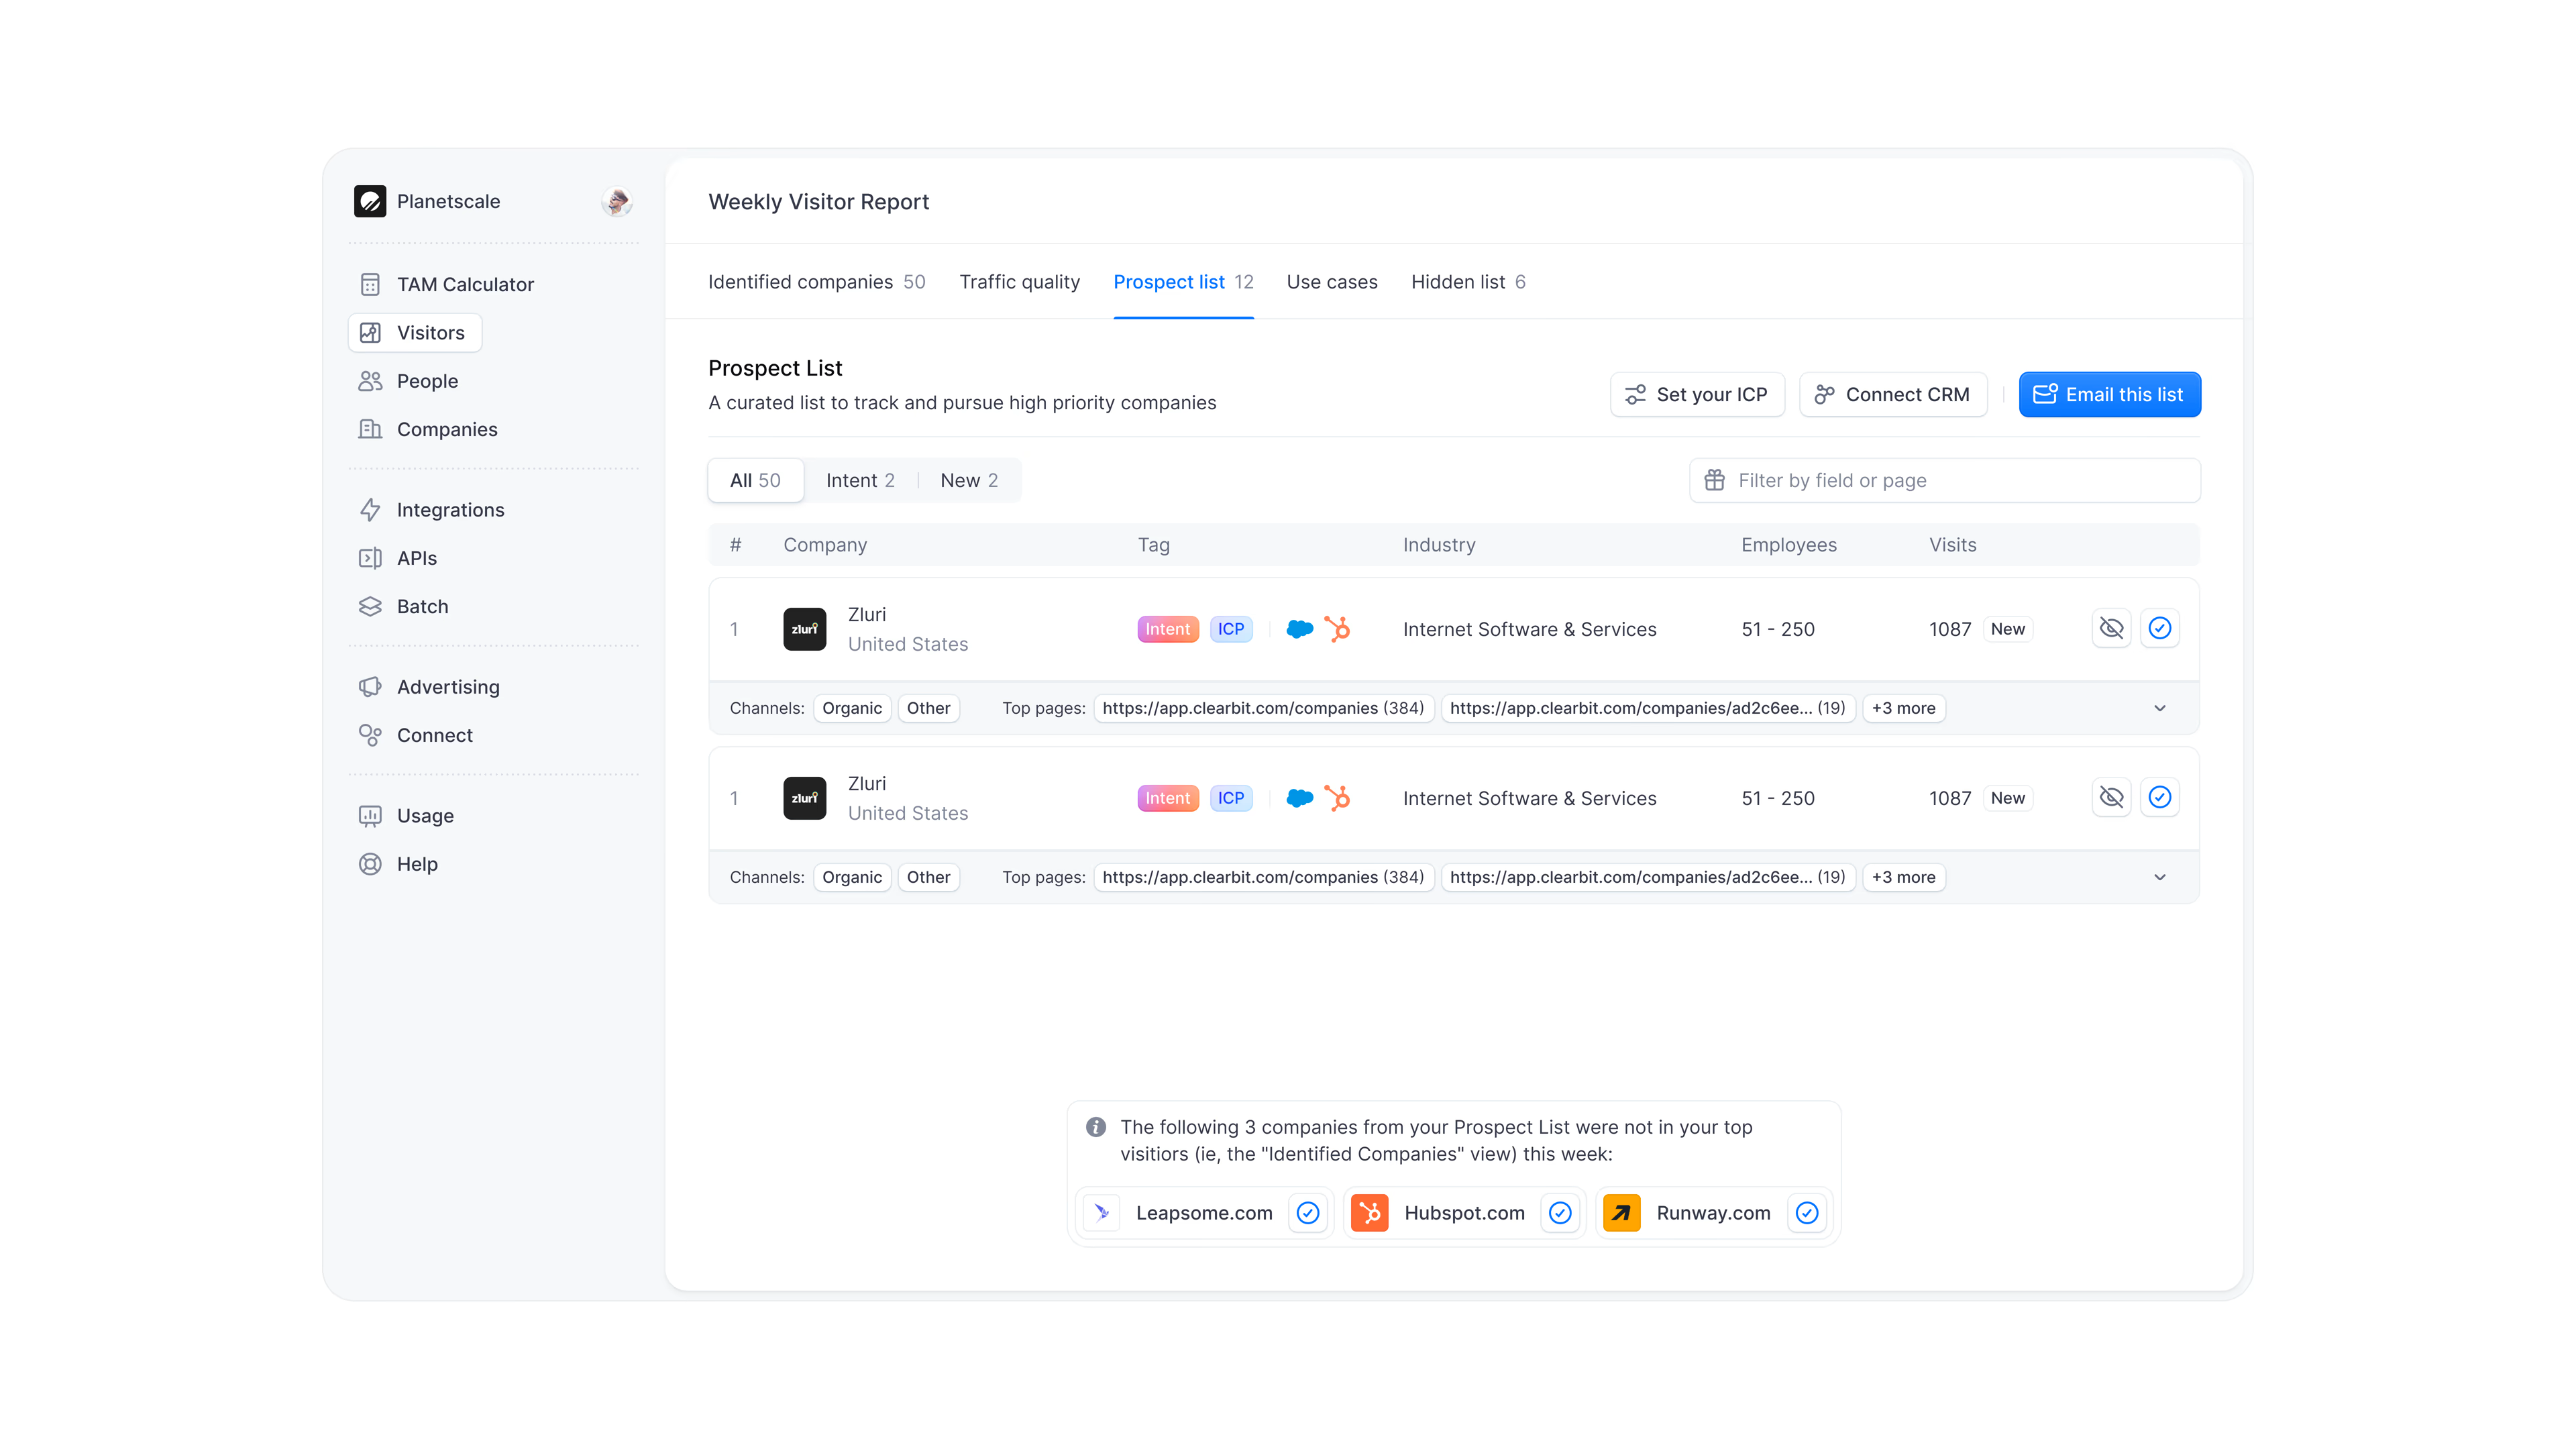Open the Advertising megaphone icon

[x=370, y=687]
